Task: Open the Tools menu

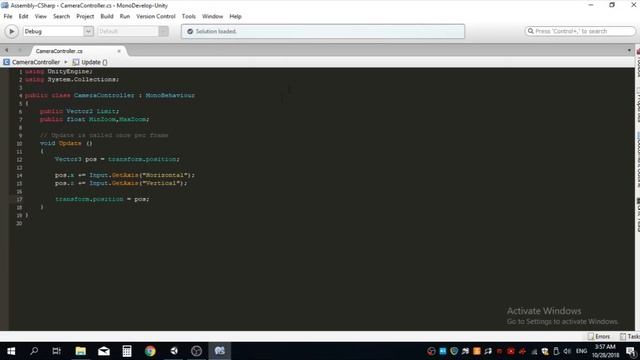Action: (189, 16)
